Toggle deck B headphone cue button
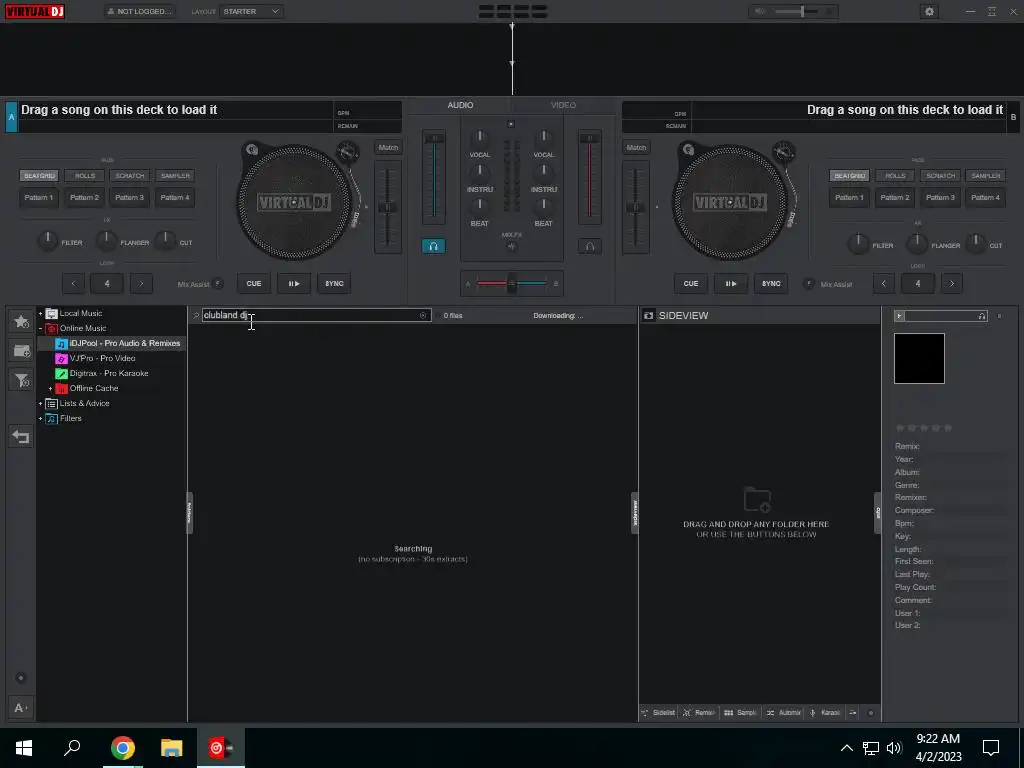The image size is (1024, 768). [590, 246]
